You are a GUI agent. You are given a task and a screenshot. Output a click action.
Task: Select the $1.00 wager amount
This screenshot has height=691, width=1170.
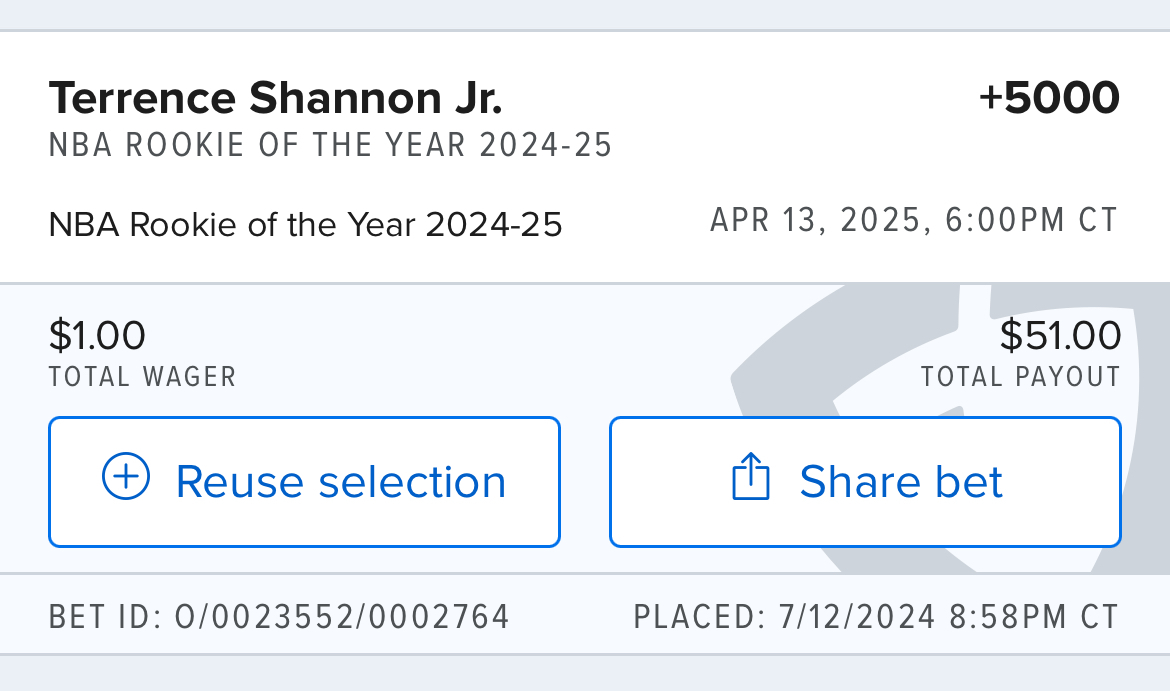[x=97, y=335]
